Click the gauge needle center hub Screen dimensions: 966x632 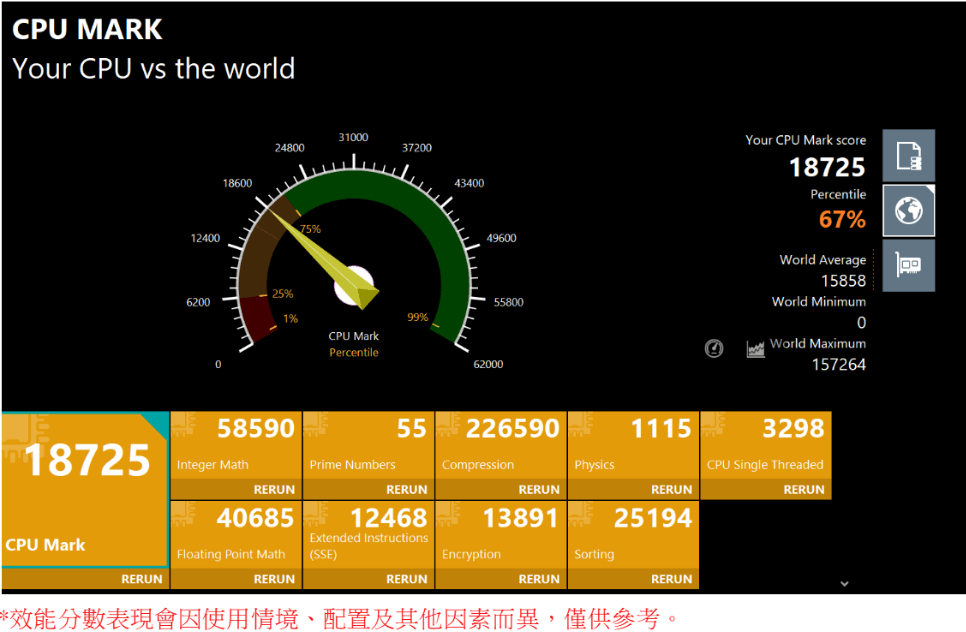pyautogui.click(x=355, y=286)
